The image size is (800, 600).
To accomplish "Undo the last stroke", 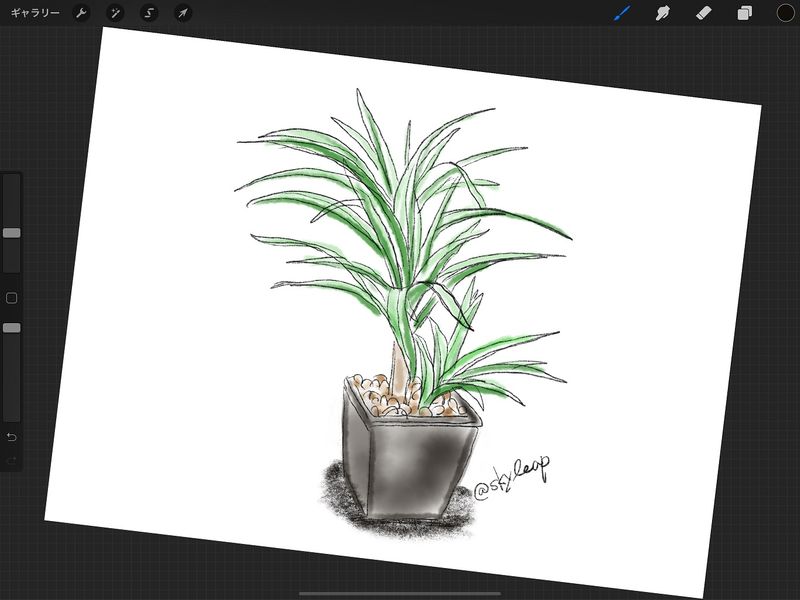I will pos(12,437).
